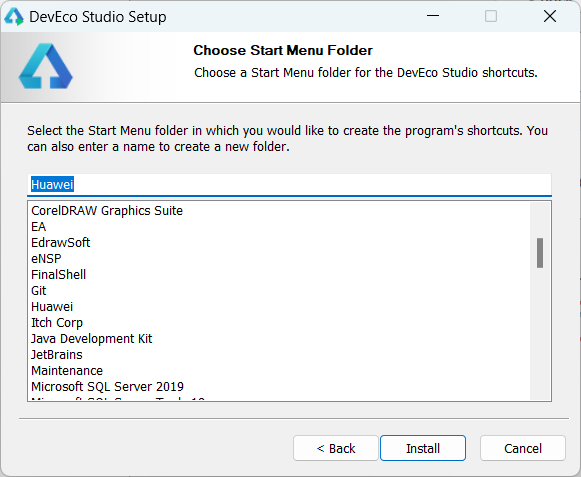The image size is (581, 477).
Task: Click the Install button
Action: click(x=423, y=448)
